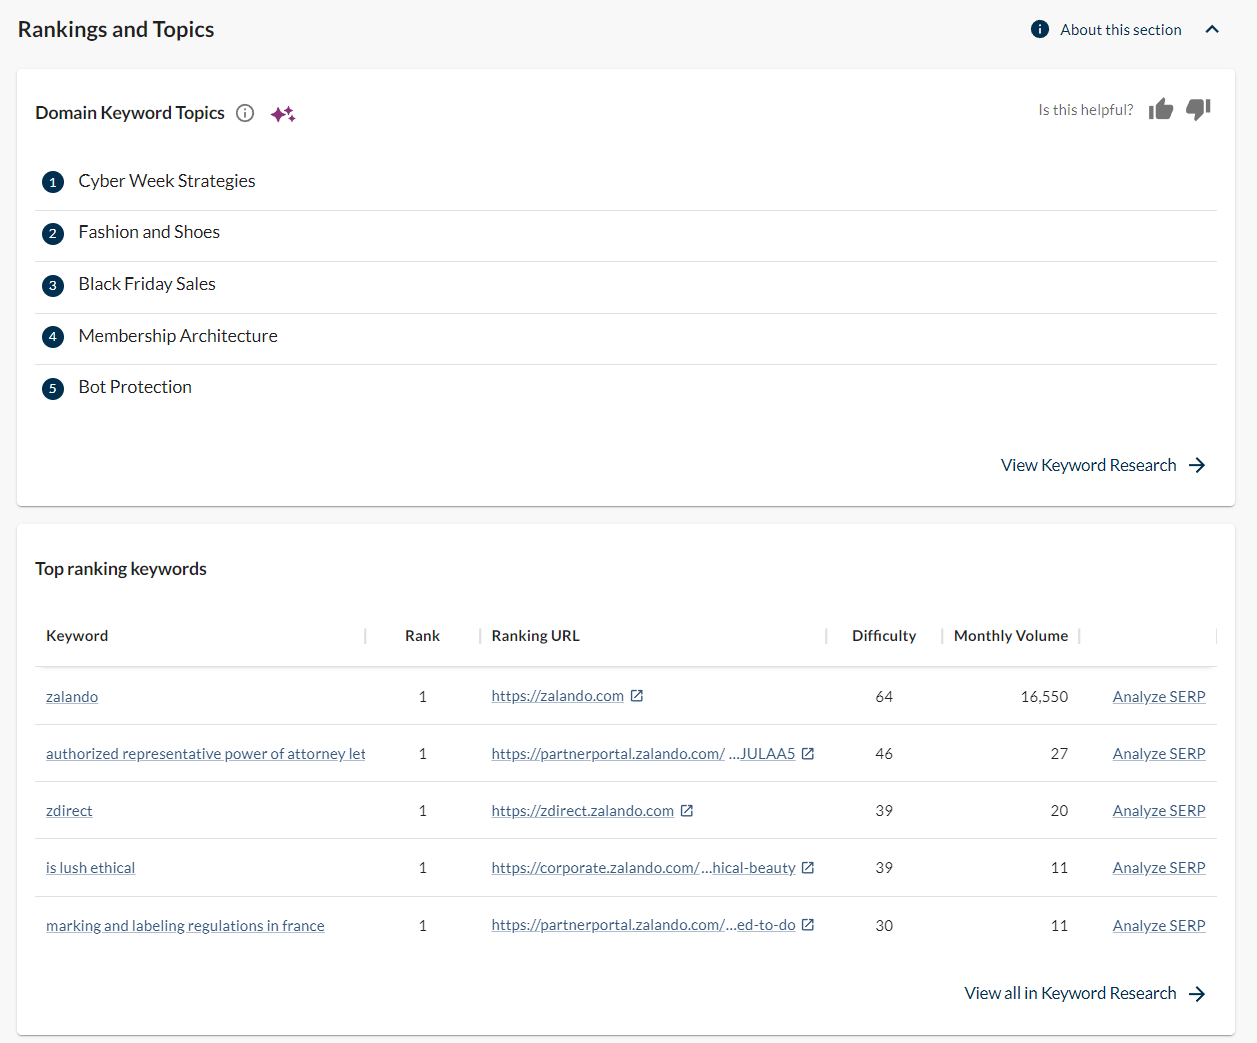Open View Keyword Research link
This screenshot has height=1043, width=1257.
[x=1088, y=465]
